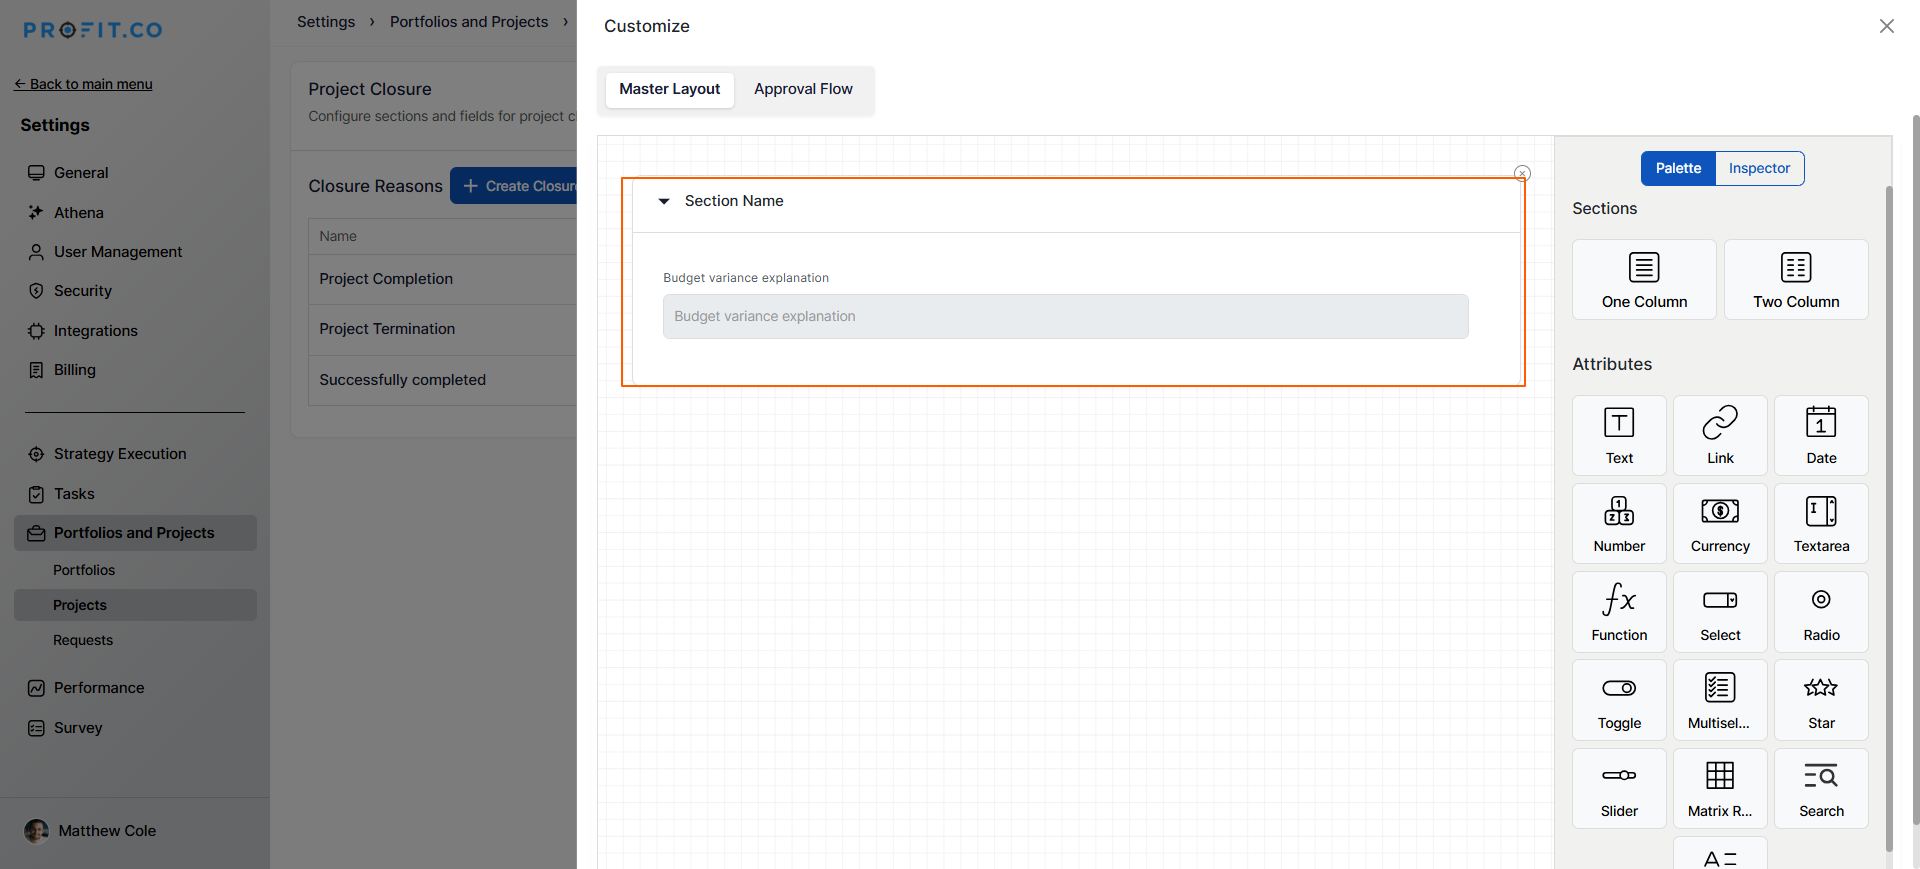Viewport: 1920px width, 869px height.
Task: Add a Matrix attribute from the palette
Action: (1720, 788)
